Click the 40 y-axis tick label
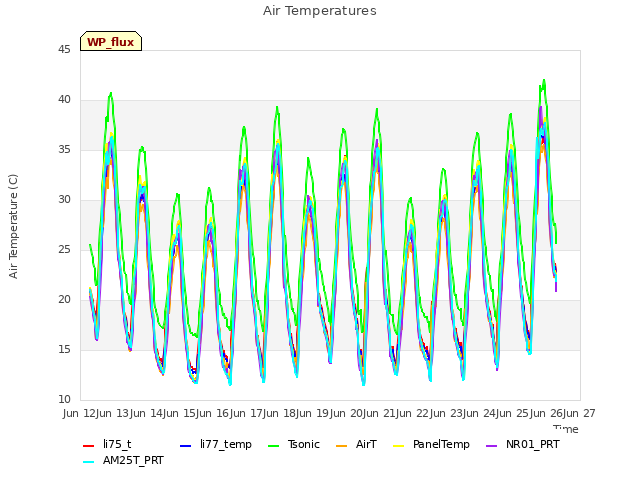The width and height of the screenshot is (640, 480). point(64,100)
